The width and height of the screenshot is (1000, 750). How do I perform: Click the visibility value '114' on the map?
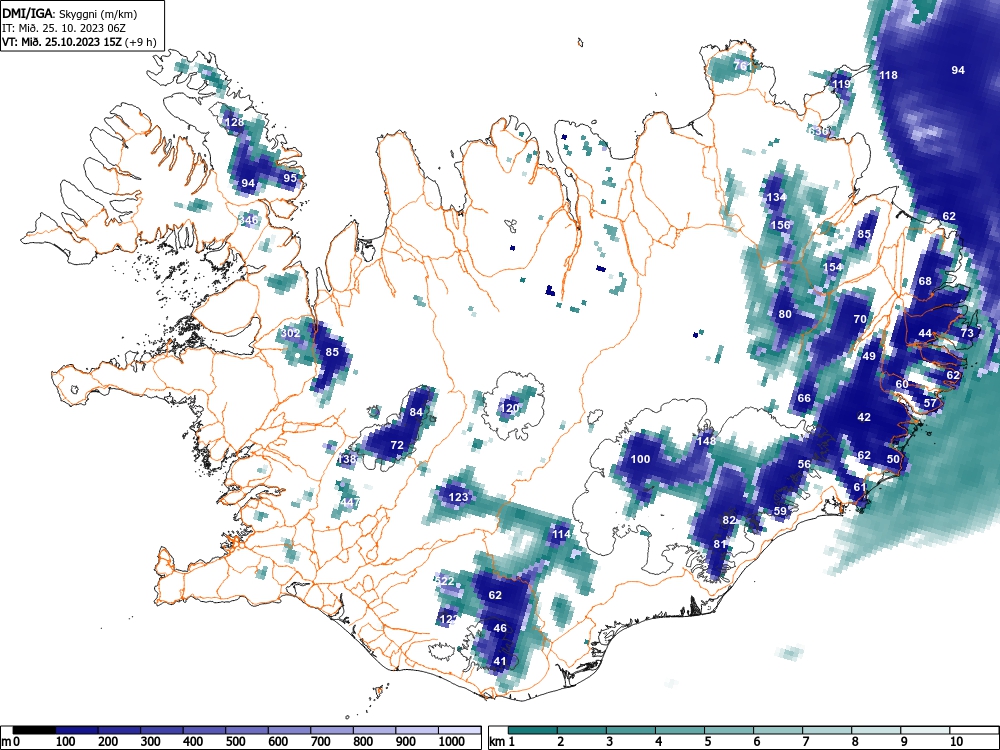point(561,534)
